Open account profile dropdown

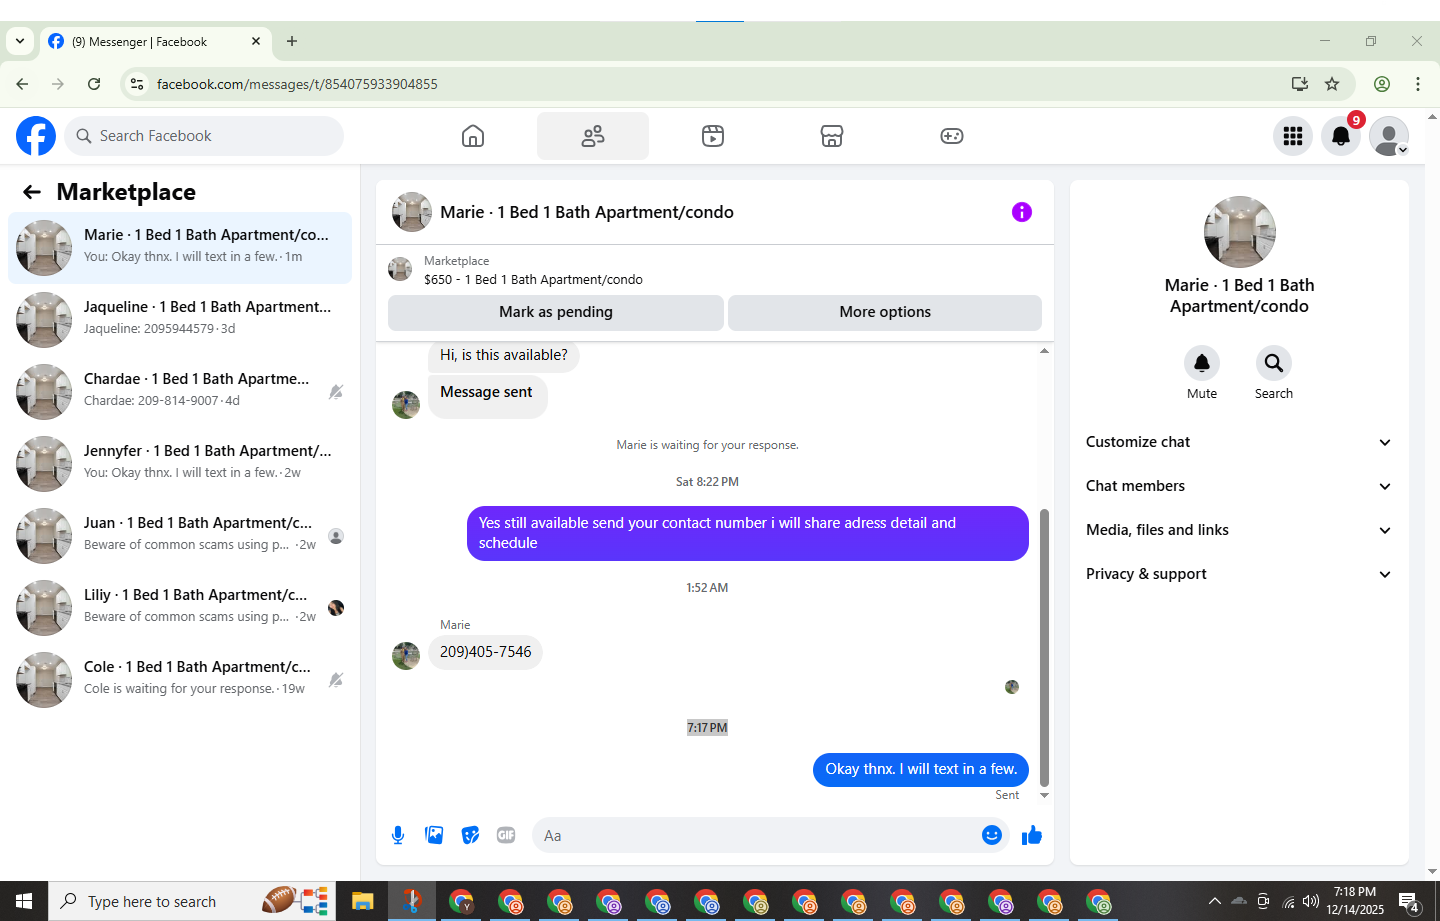click(1389, 136)
